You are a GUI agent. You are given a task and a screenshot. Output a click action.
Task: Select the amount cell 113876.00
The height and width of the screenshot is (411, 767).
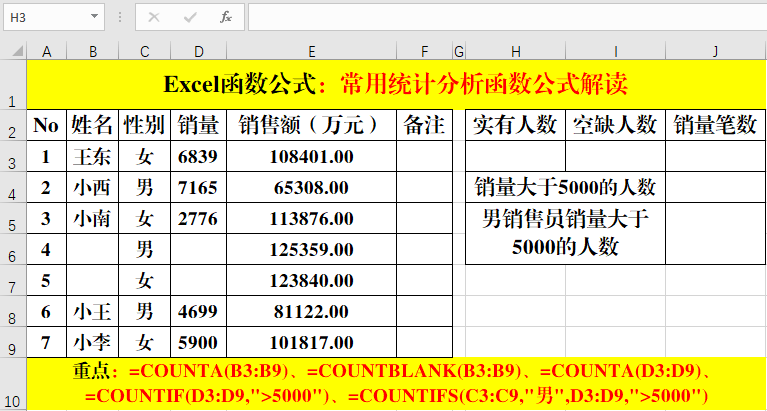pos(312,218)
